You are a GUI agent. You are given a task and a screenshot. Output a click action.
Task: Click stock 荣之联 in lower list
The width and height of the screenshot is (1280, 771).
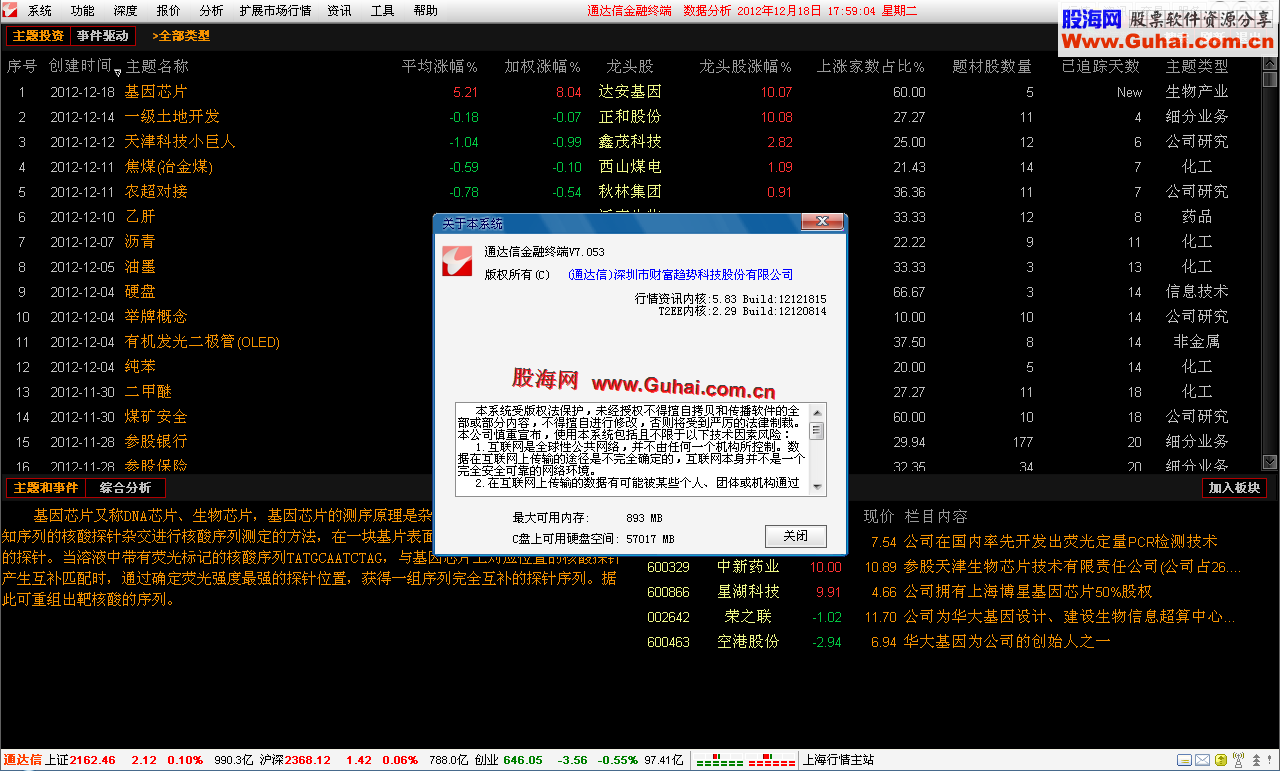click(748, 617)
